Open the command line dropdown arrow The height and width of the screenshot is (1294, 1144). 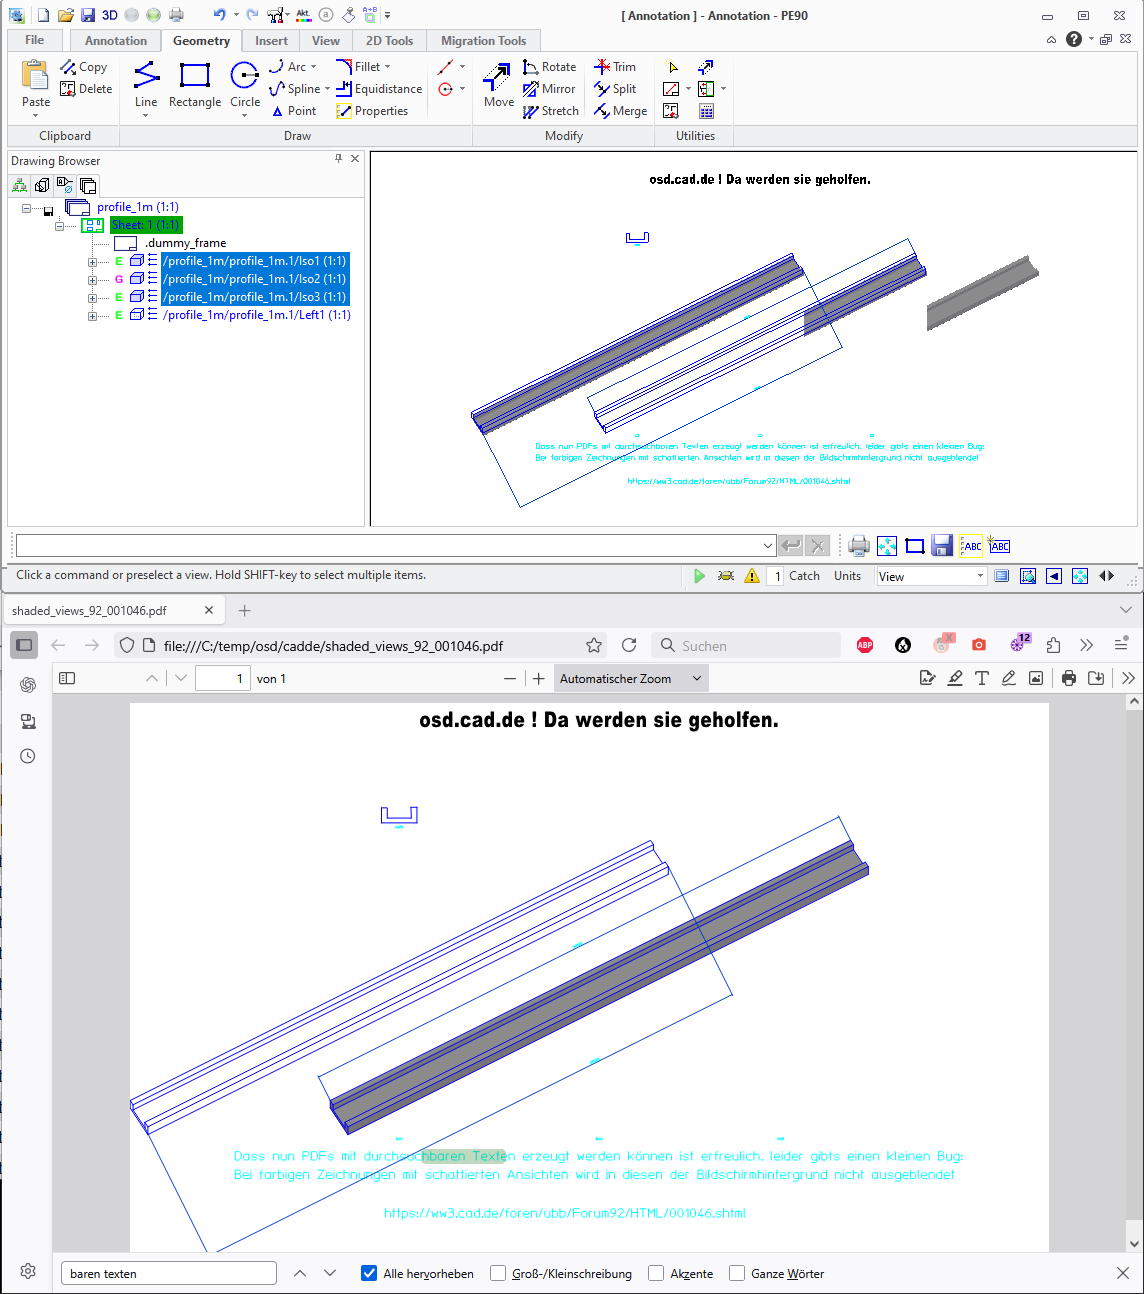768,546
